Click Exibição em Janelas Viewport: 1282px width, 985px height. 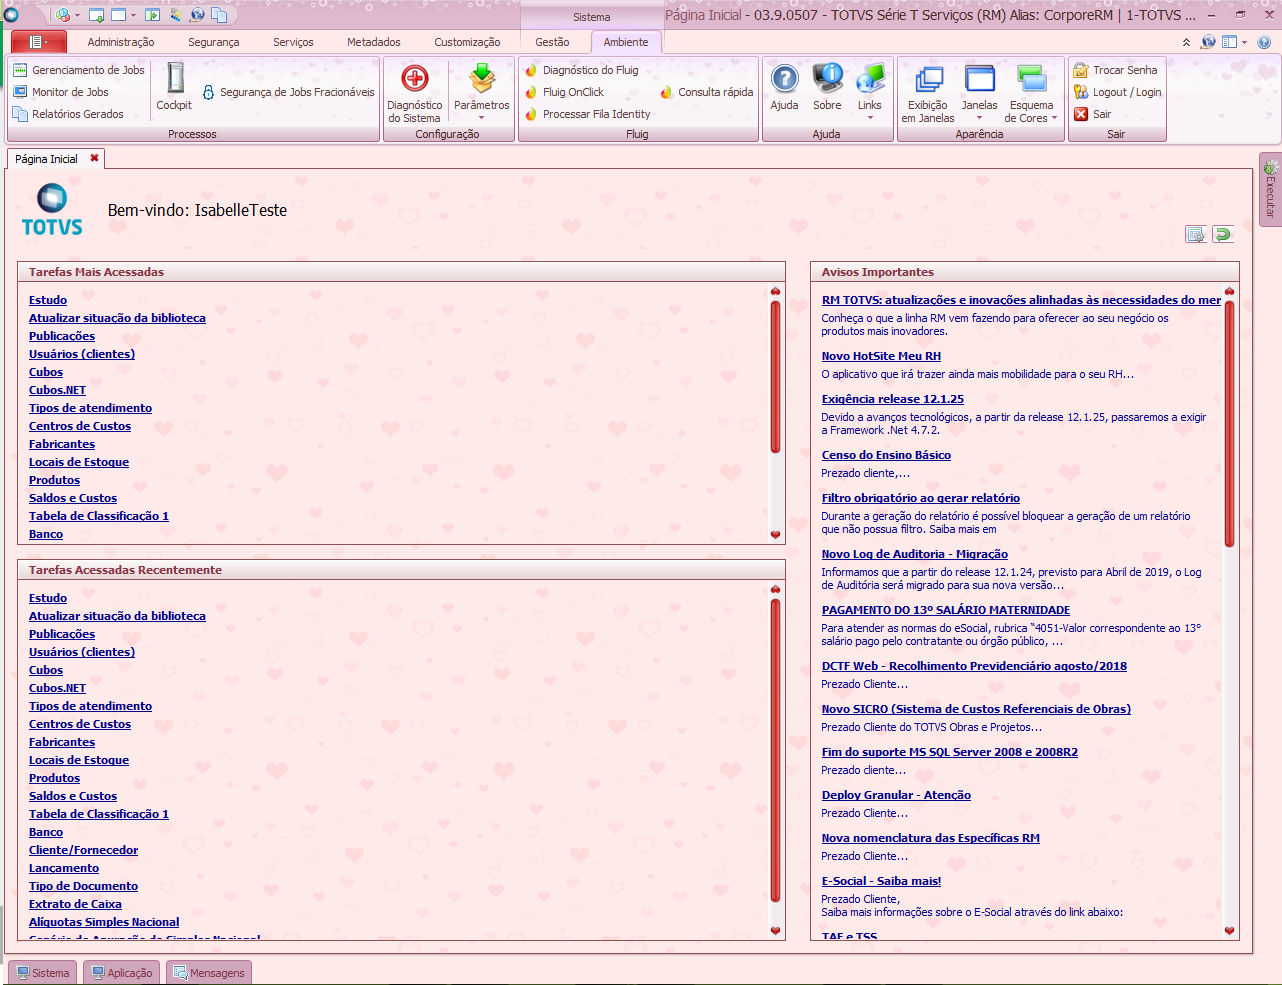click(928, 94)
